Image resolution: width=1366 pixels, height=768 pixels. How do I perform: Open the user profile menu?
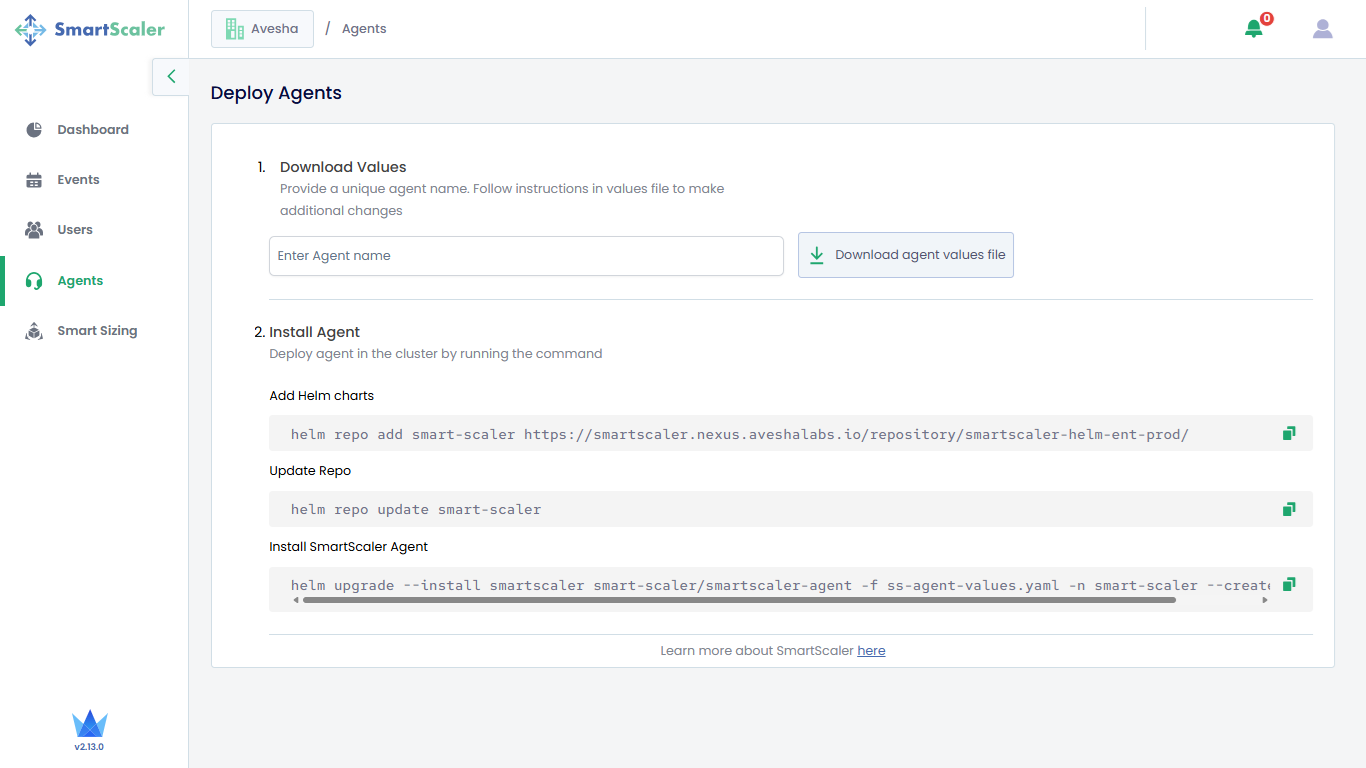tap(1323, 29)
